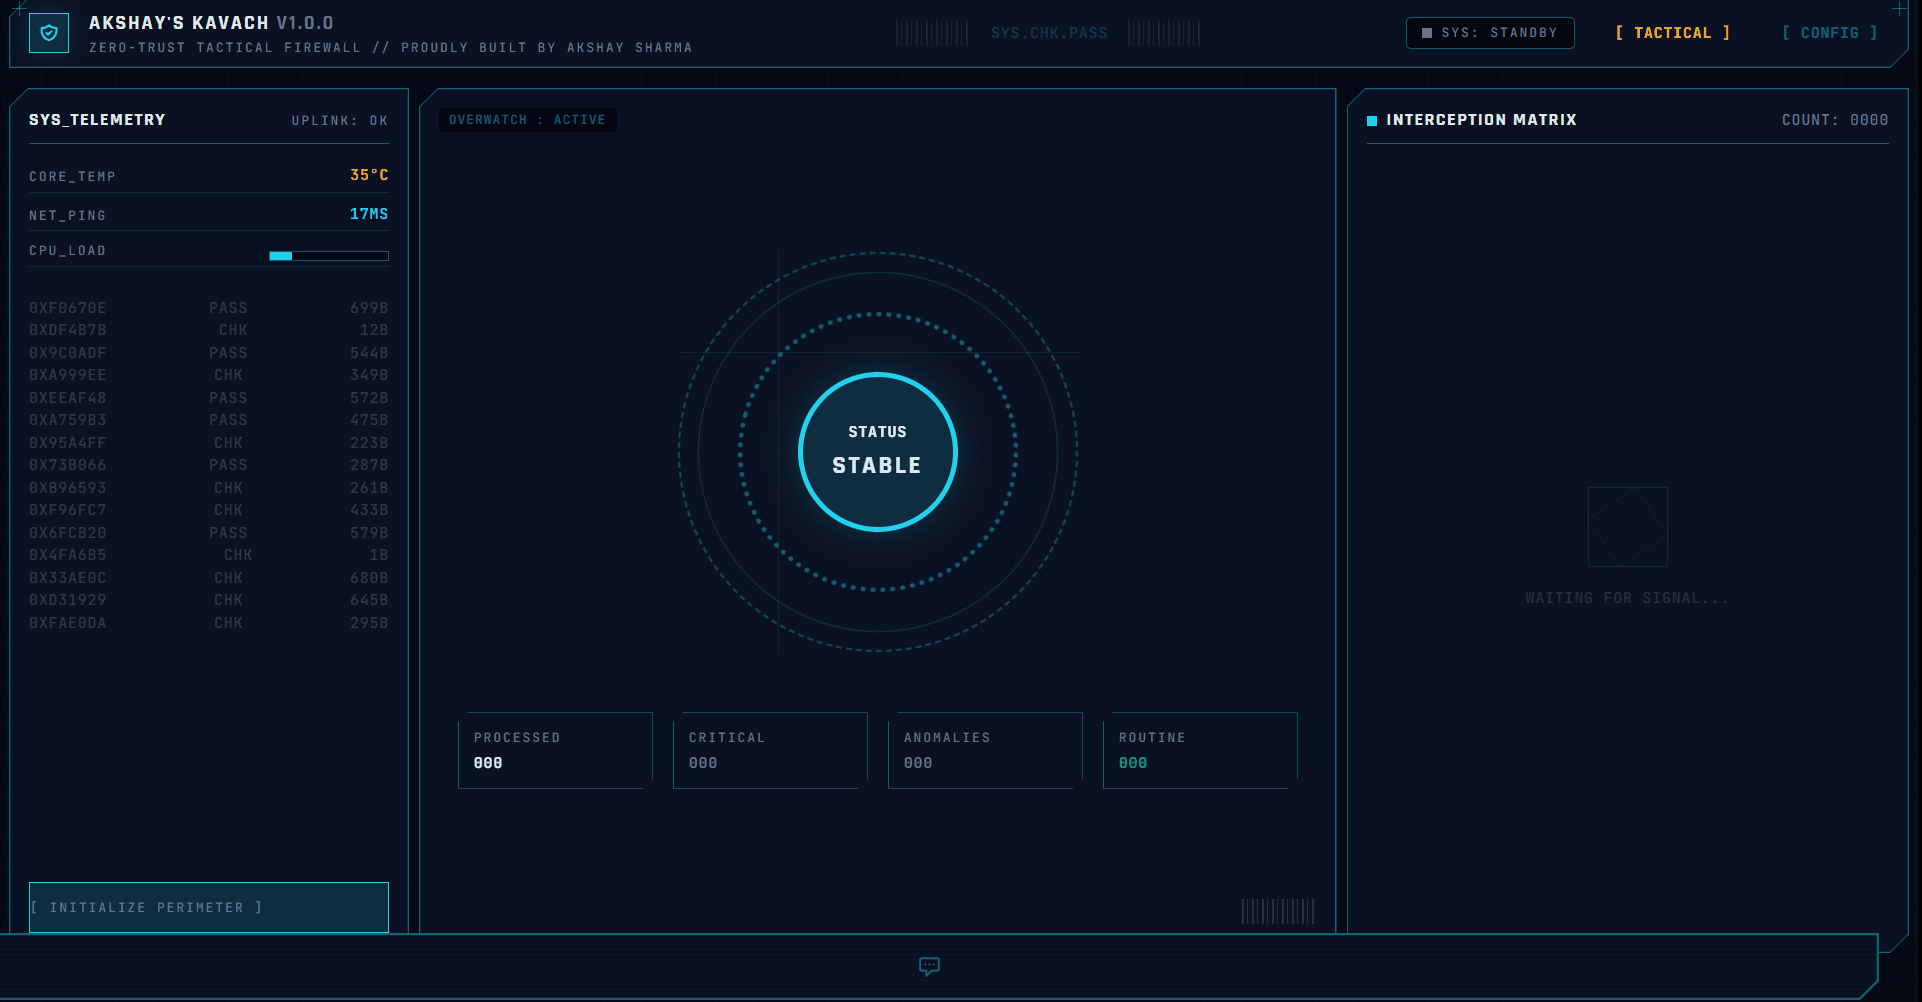Viewport: 1922px width, 1002px height.
Task: Select log row 0XFAE0DA
Action: 209,623
